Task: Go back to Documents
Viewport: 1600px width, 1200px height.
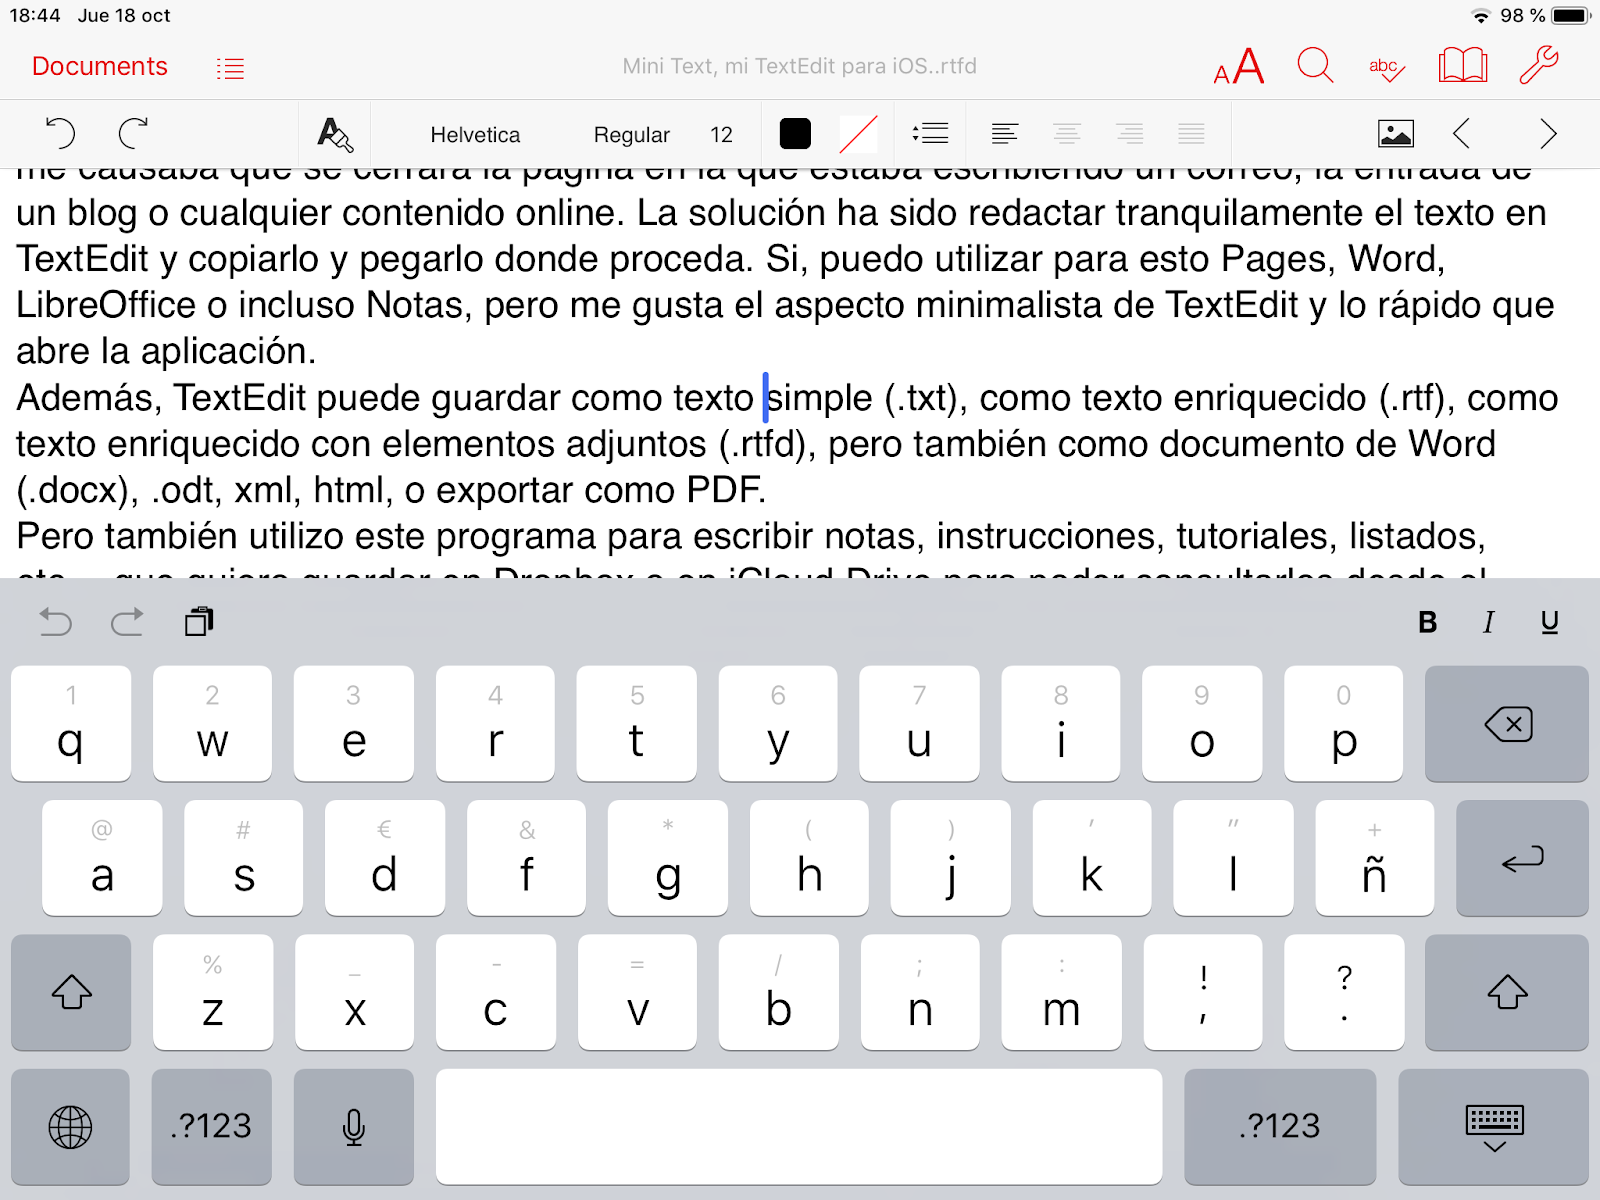Action: tap(99, 66)
